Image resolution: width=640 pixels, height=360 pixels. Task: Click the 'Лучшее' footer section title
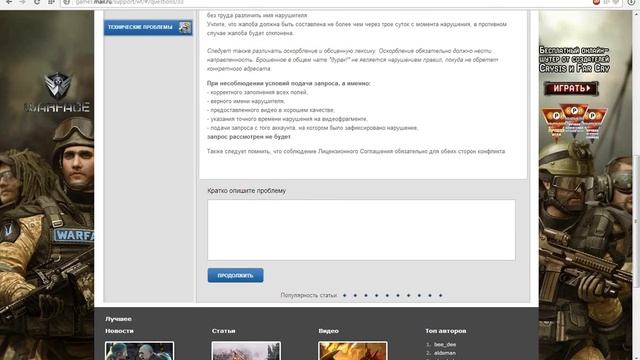pyautogui.click(x=118, y=319)
